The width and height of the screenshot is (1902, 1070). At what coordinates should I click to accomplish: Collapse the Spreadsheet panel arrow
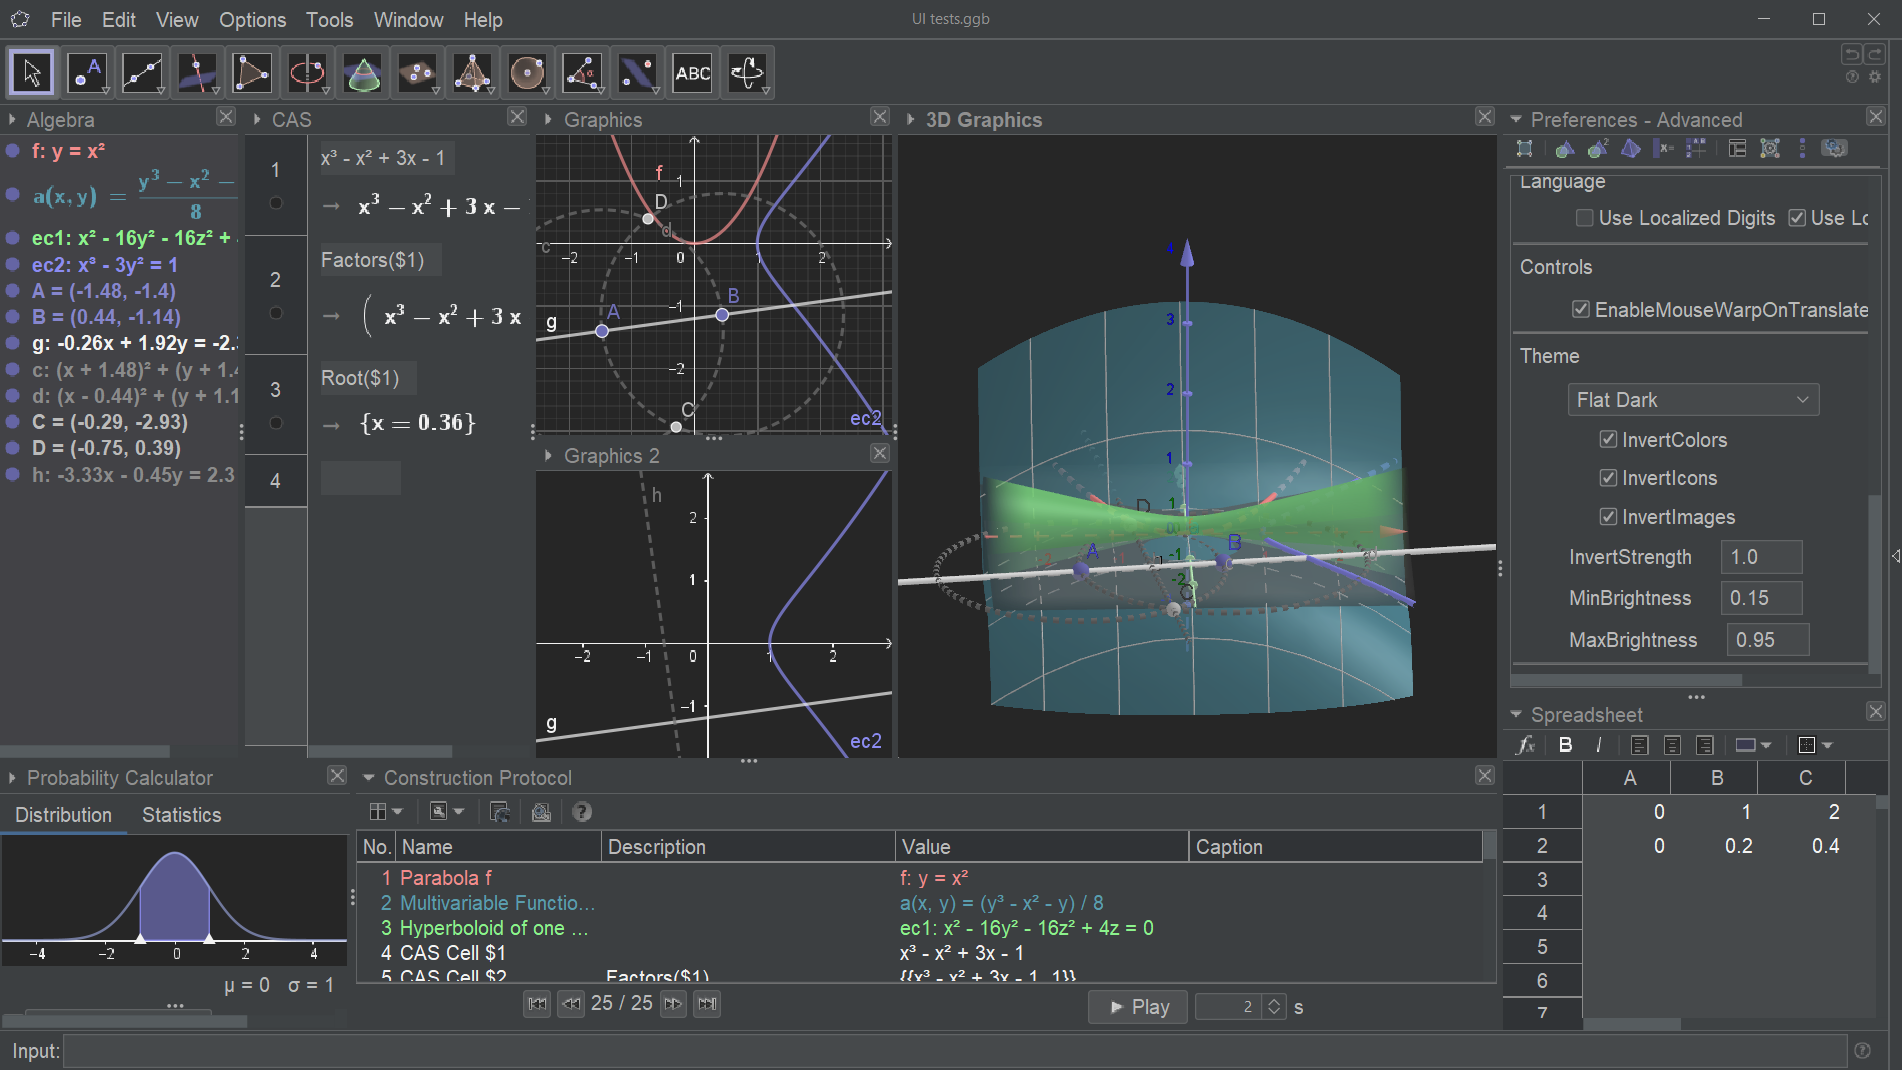point(1516,714)
